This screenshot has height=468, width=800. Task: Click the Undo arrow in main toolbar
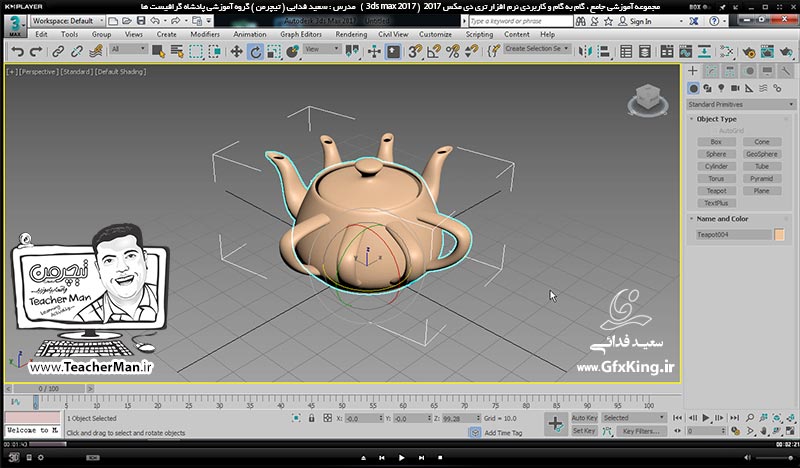[x=18, y=52]
